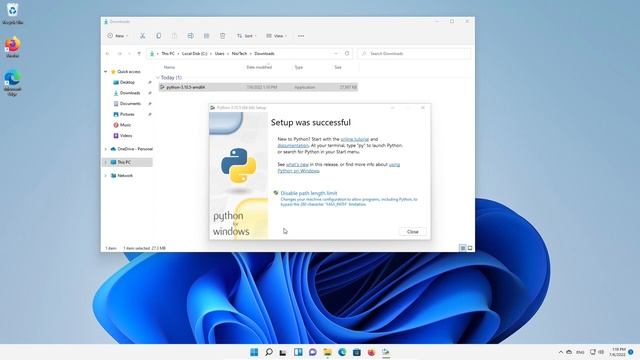640x360 pixels.
Task: Open the Sort dropdown menu
Action: 246,36
